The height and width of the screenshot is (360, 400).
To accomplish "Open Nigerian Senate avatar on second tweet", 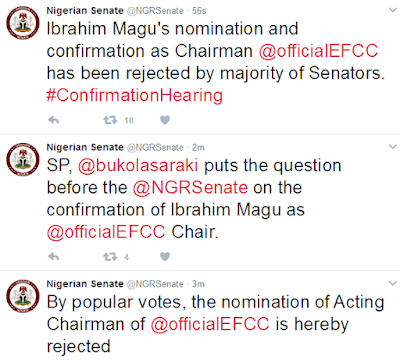I will pos(23,159).
